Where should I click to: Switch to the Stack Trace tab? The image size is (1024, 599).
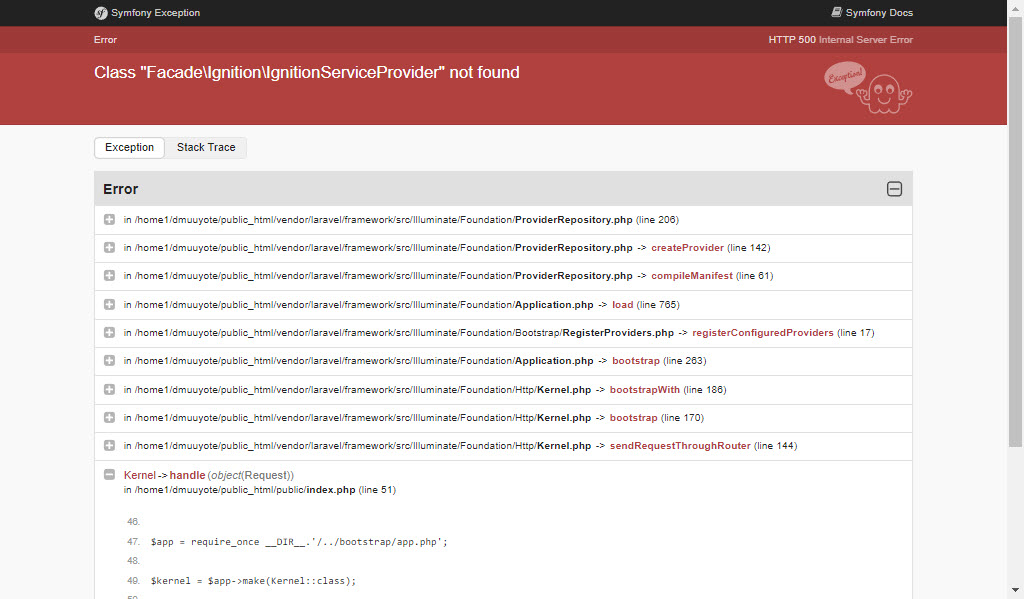tap(206, 148)
